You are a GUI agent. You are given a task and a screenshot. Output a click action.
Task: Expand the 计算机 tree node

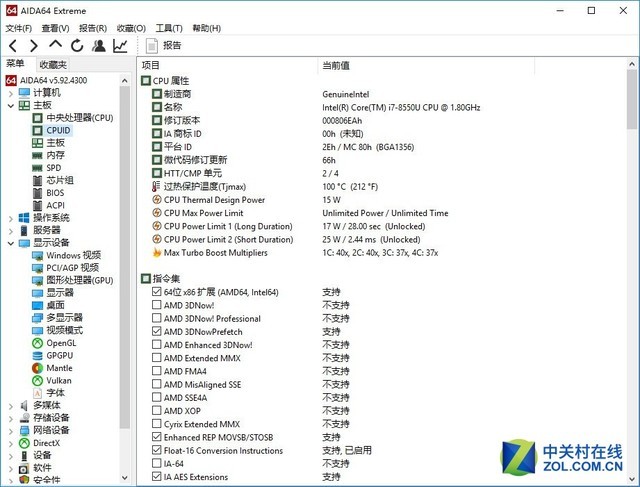click(10, 93)
